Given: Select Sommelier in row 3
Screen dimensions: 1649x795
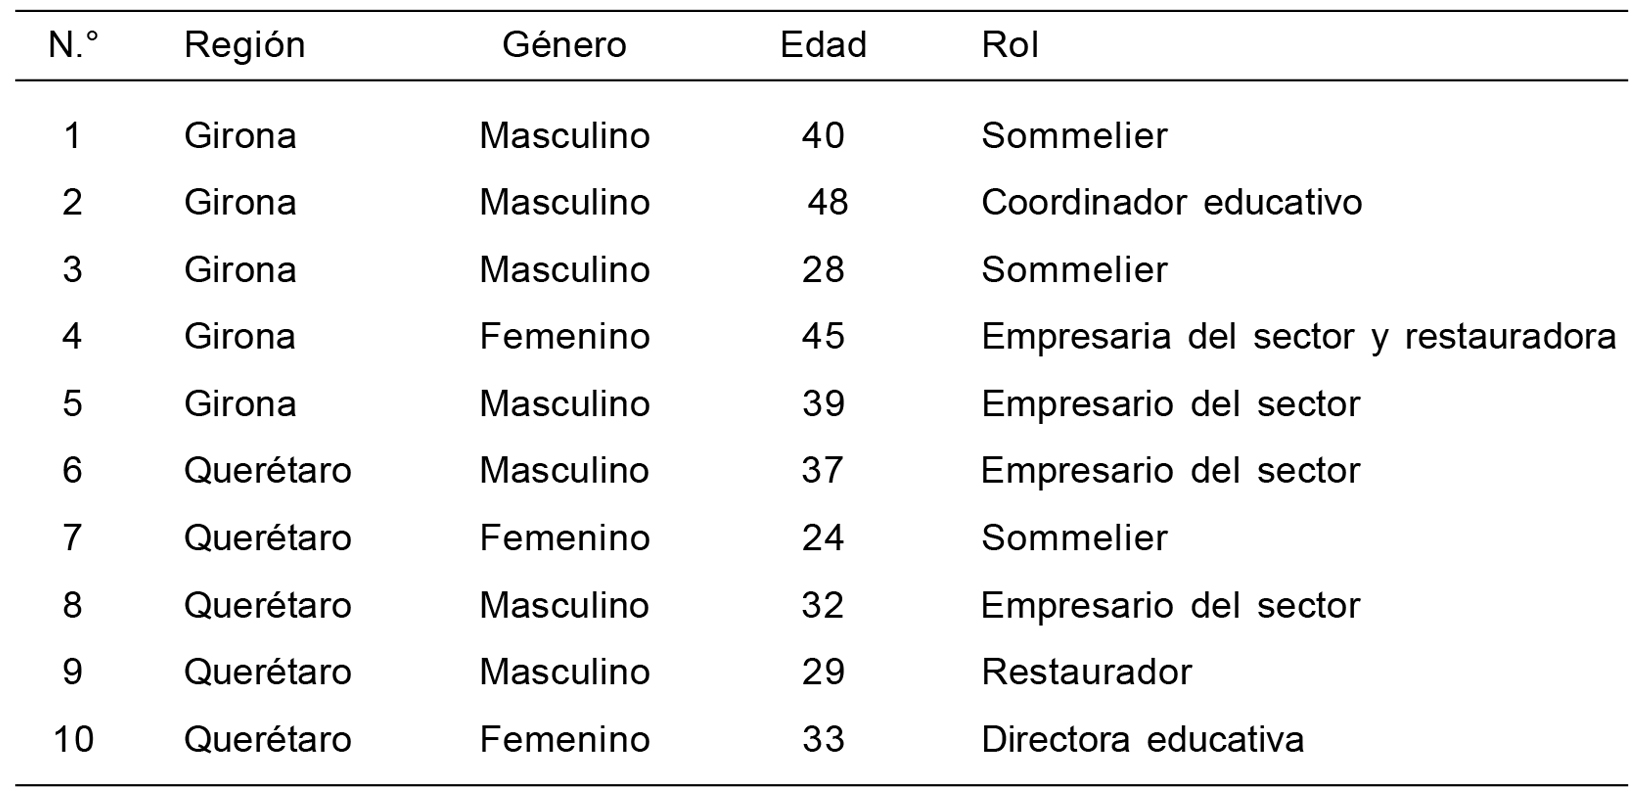Looking at the screenshot, I should (x=1074, y=270).
